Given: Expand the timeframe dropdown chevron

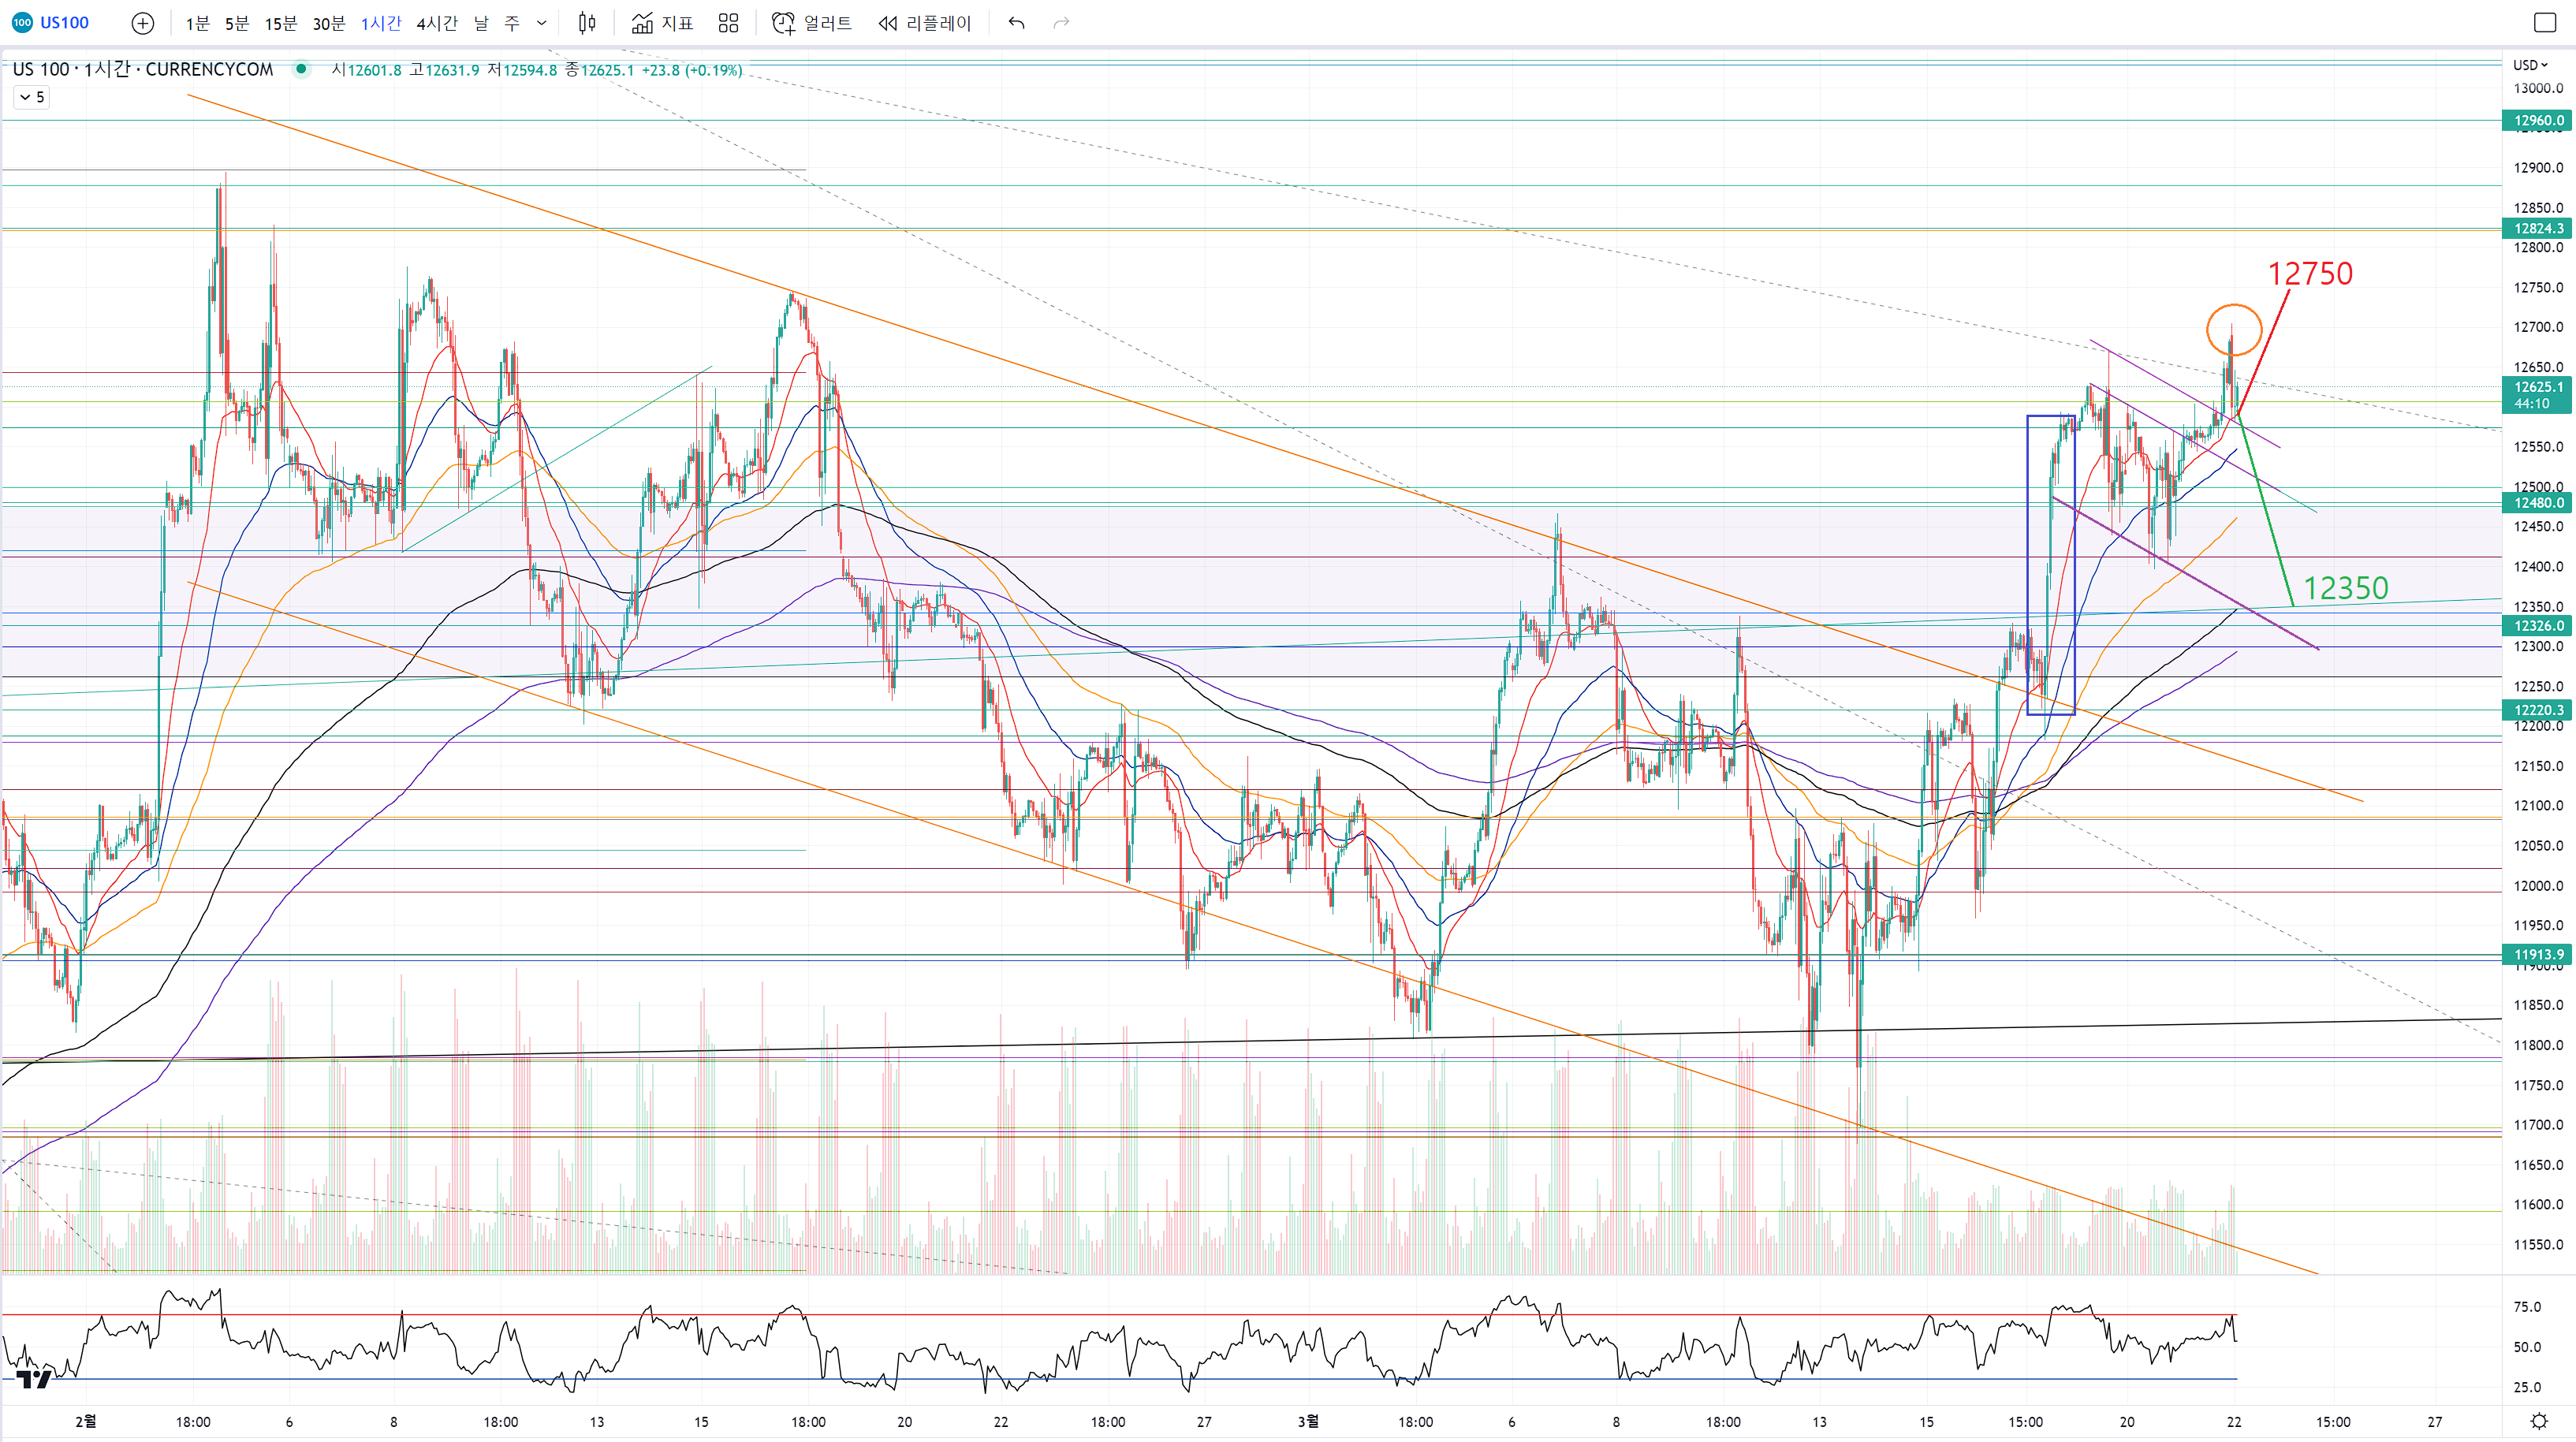Looking at the screenshot, I should point(542,23).
